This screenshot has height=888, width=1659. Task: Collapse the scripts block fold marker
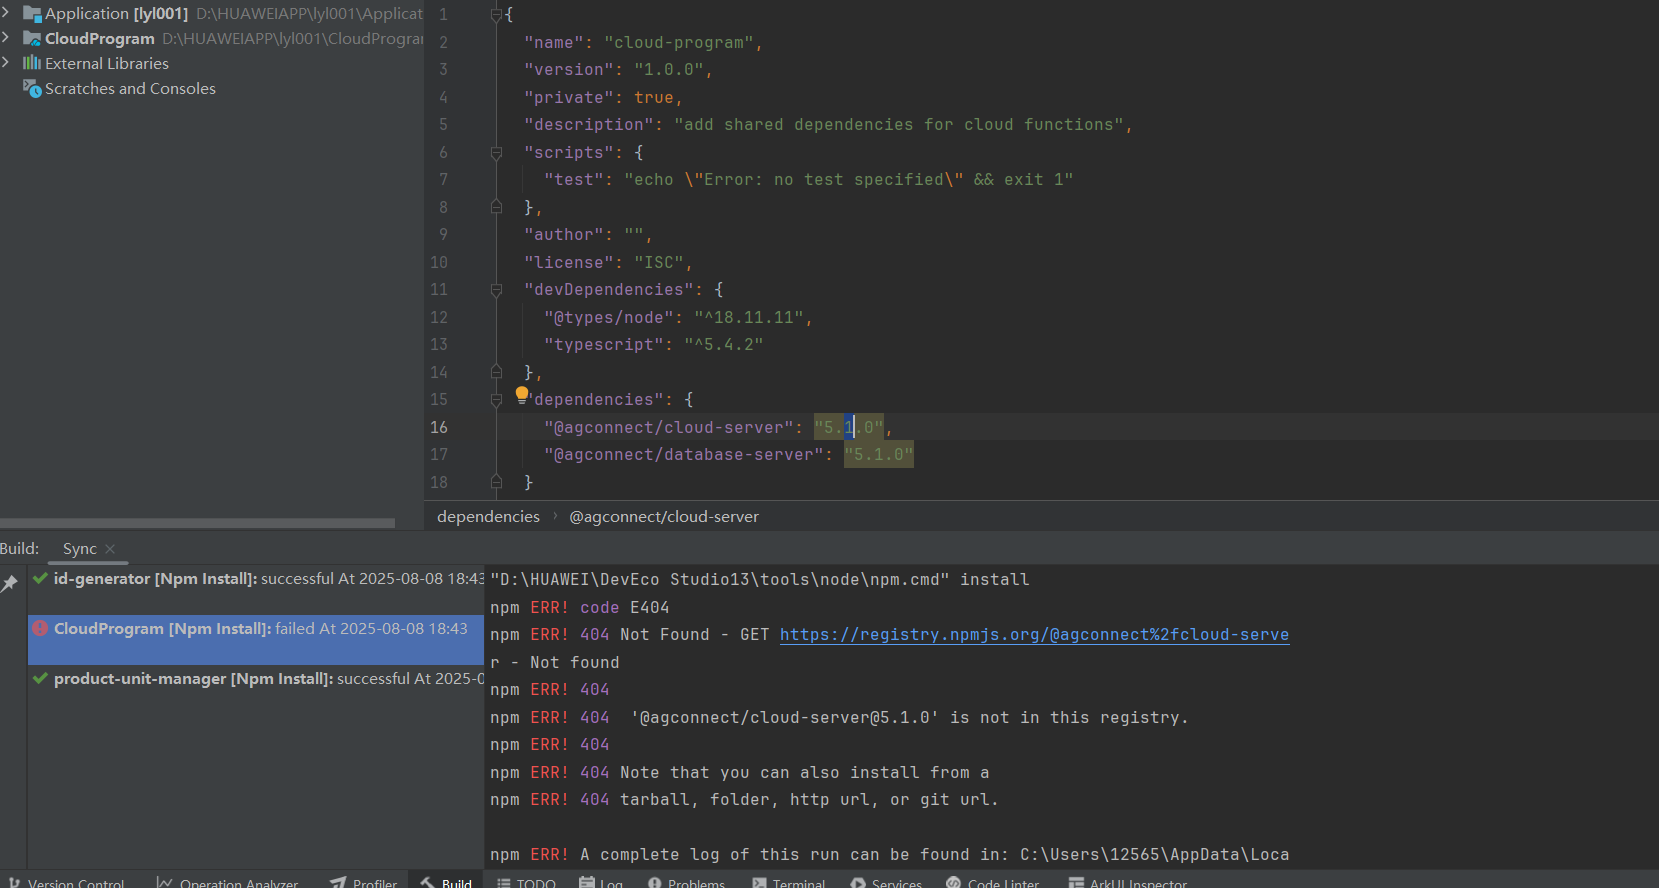click(x=496, y=152)
